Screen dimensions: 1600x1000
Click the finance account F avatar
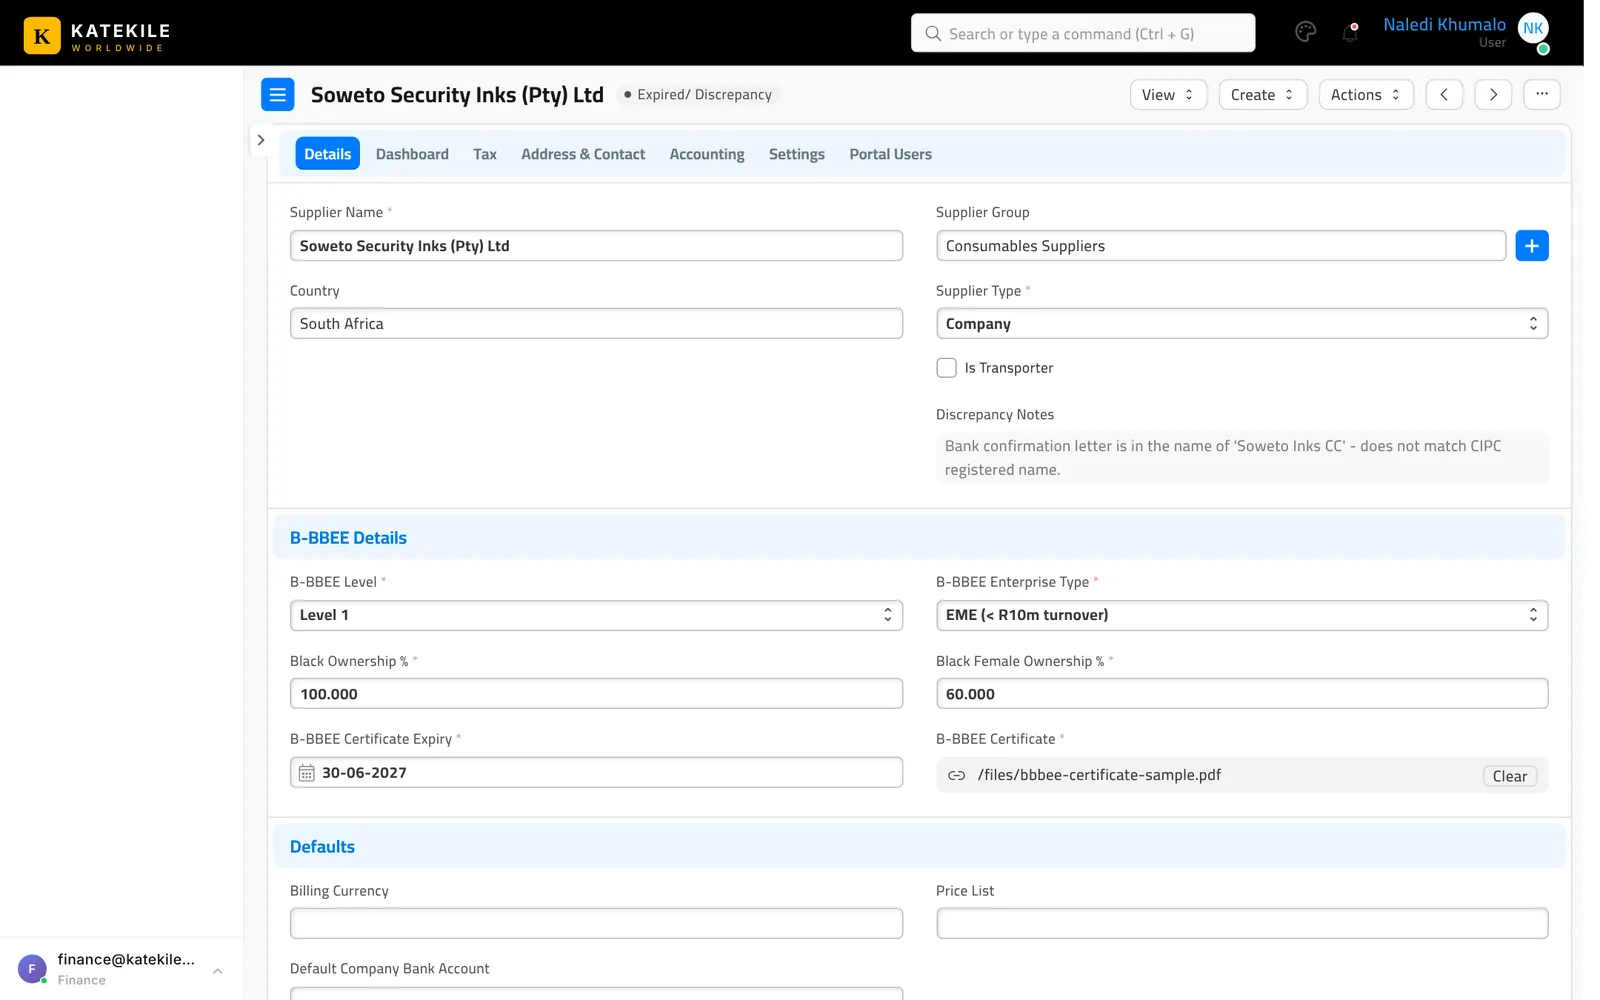tap(32, 968)
